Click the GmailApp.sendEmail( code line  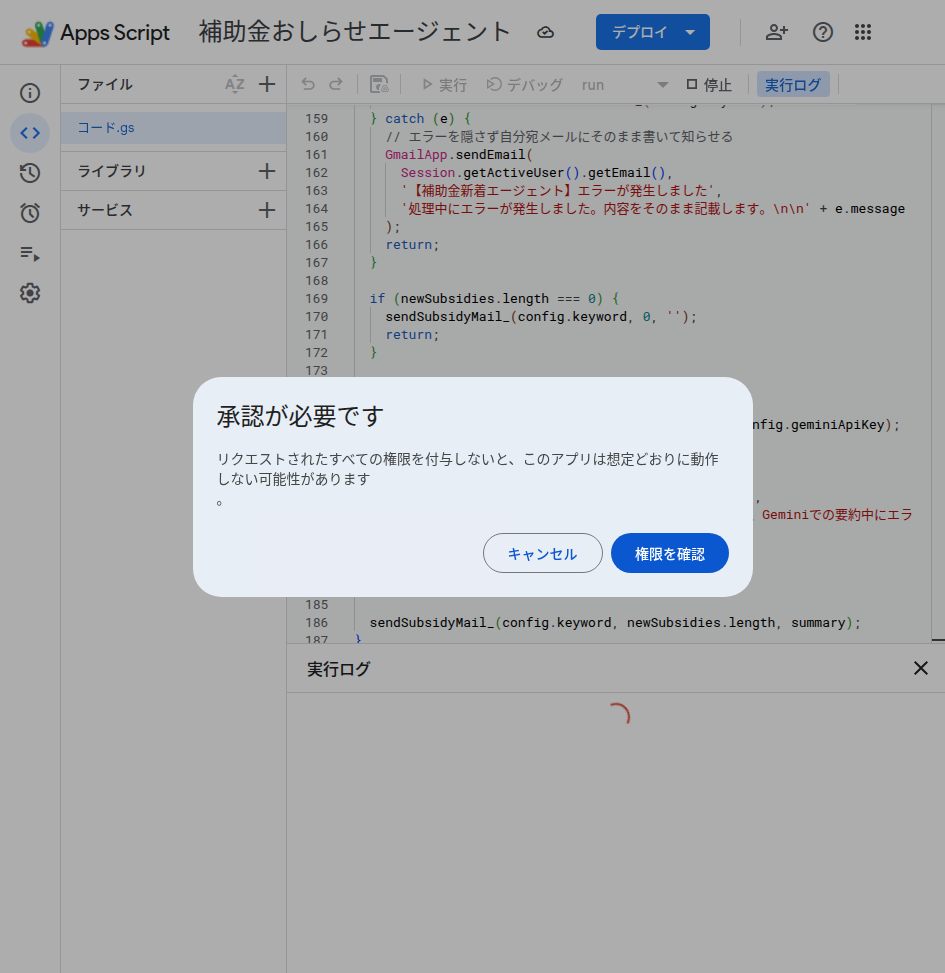(x=459, y=155)
